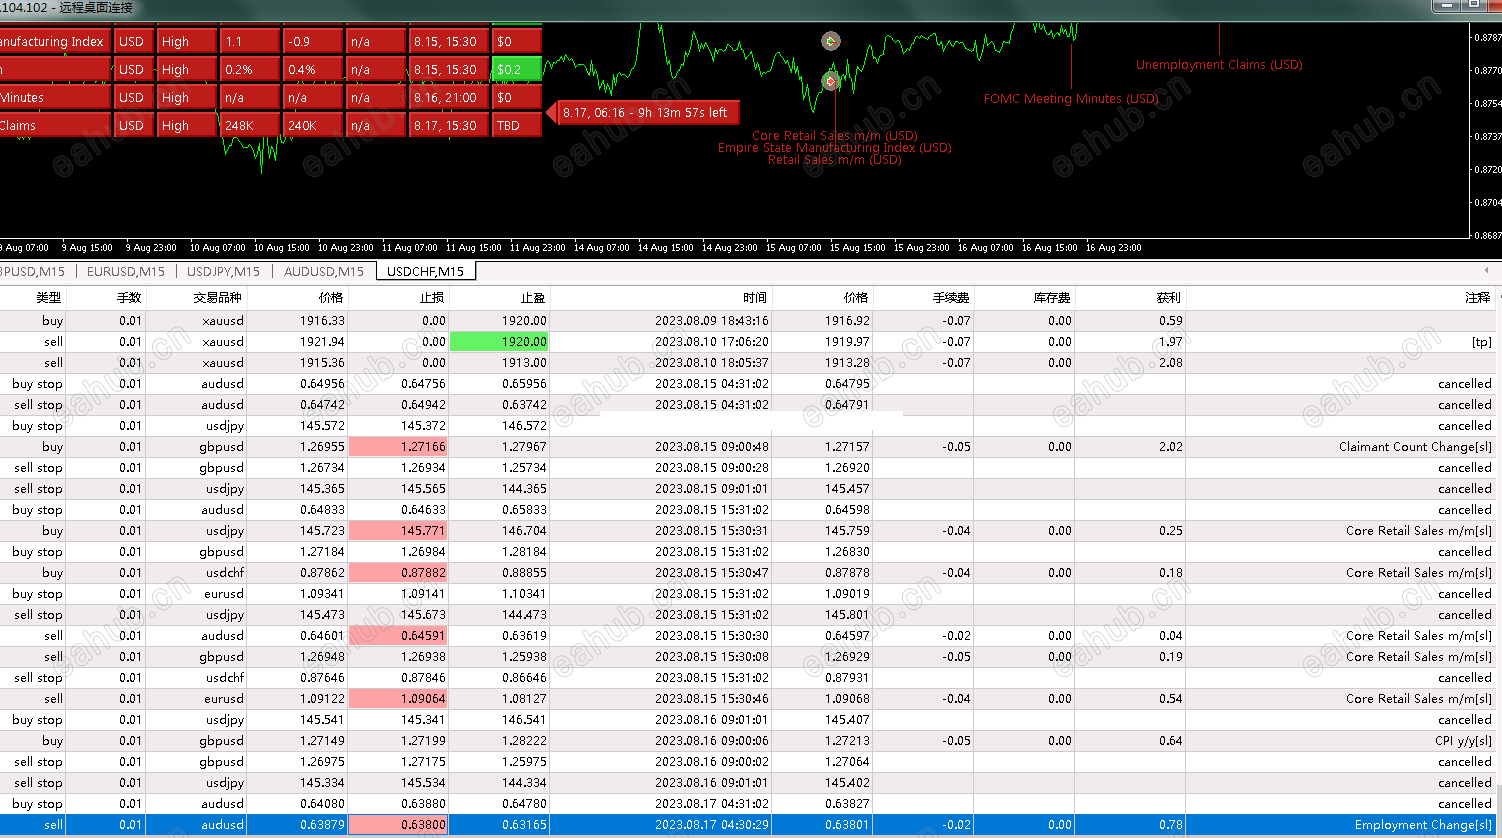Click the '8.16, 21:00' news time cell
The image size is (1502, 838).
click(448, 97)
